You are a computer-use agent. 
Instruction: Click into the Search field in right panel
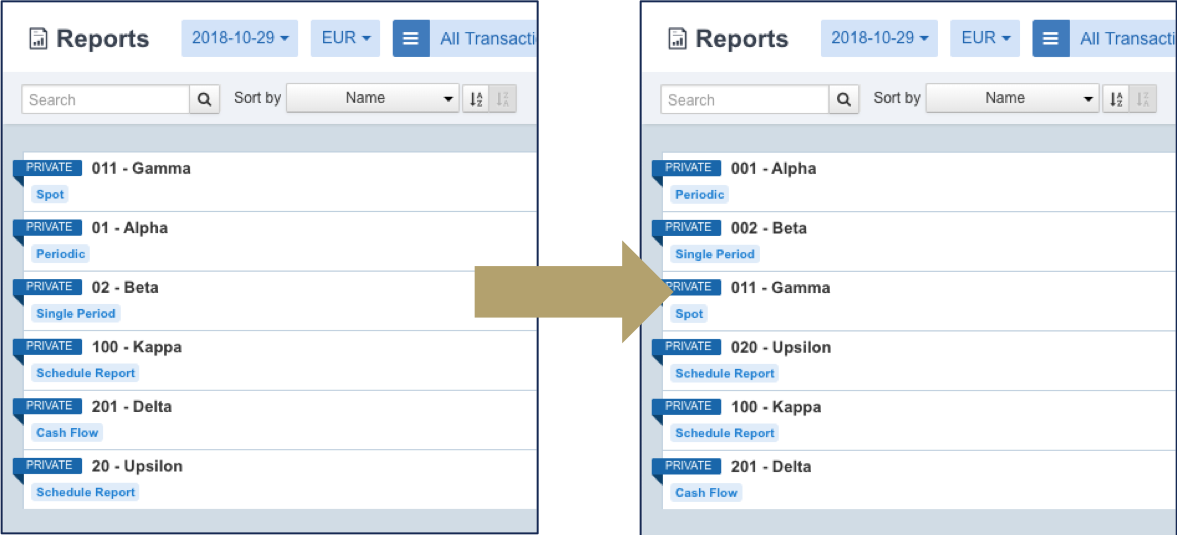point(744,100)
